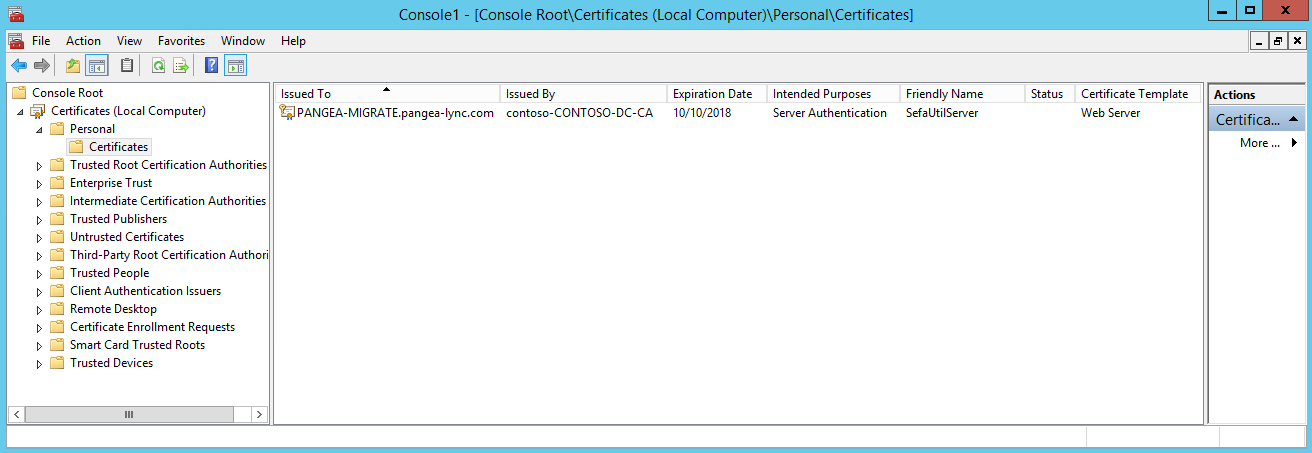Toggle the Show/Hide Action Pane icon

tap(236, 66)
